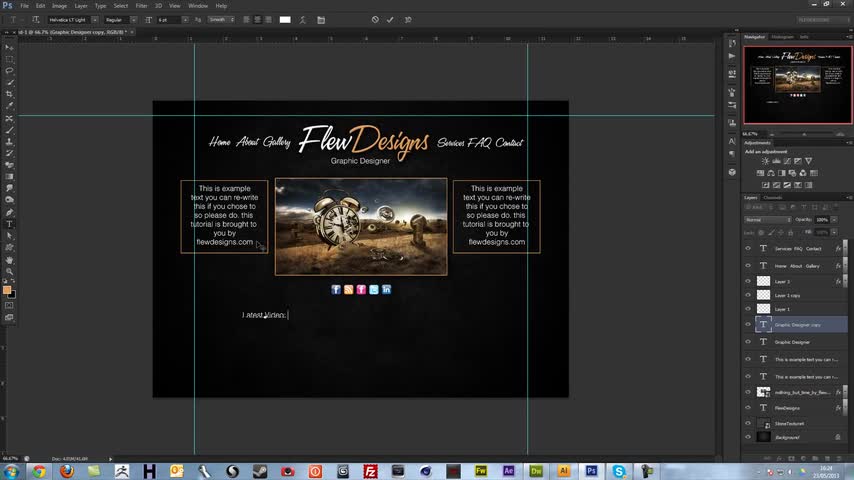Toggle visibility of FlewDesigns layer

[x=748, y=408]
